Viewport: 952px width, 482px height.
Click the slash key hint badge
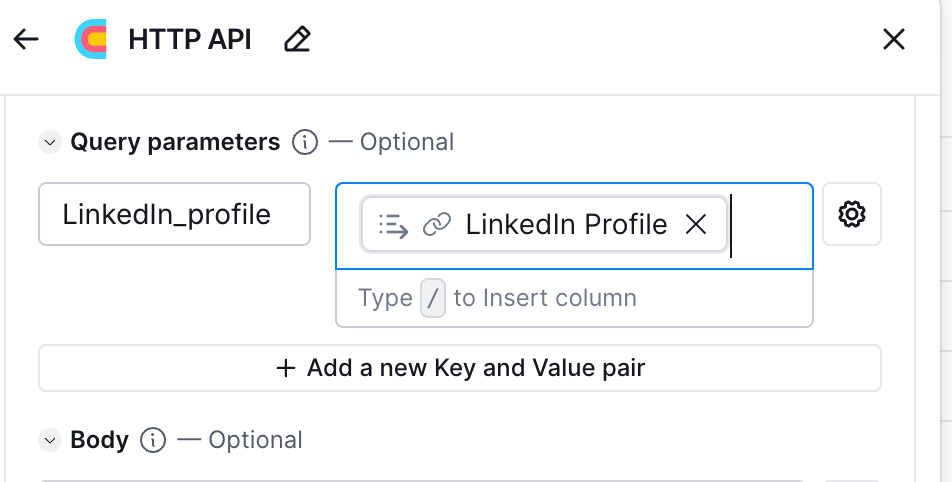click(433, 298)
